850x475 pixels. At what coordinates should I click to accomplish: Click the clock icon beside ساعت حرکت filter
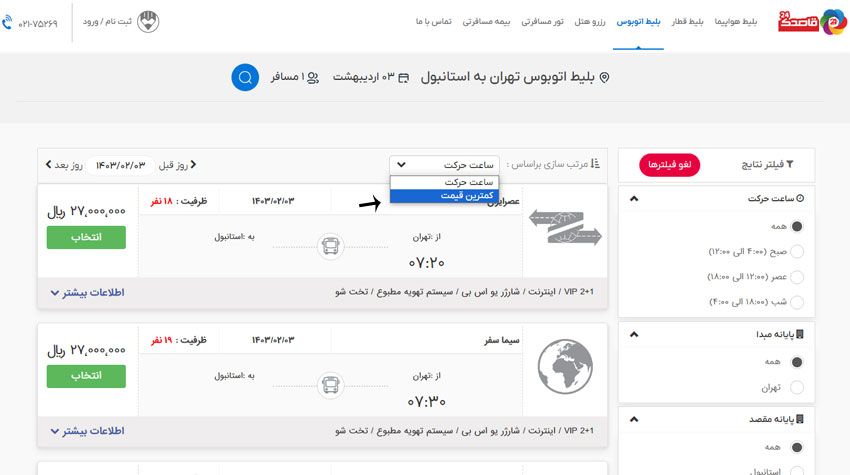[800, 198]
